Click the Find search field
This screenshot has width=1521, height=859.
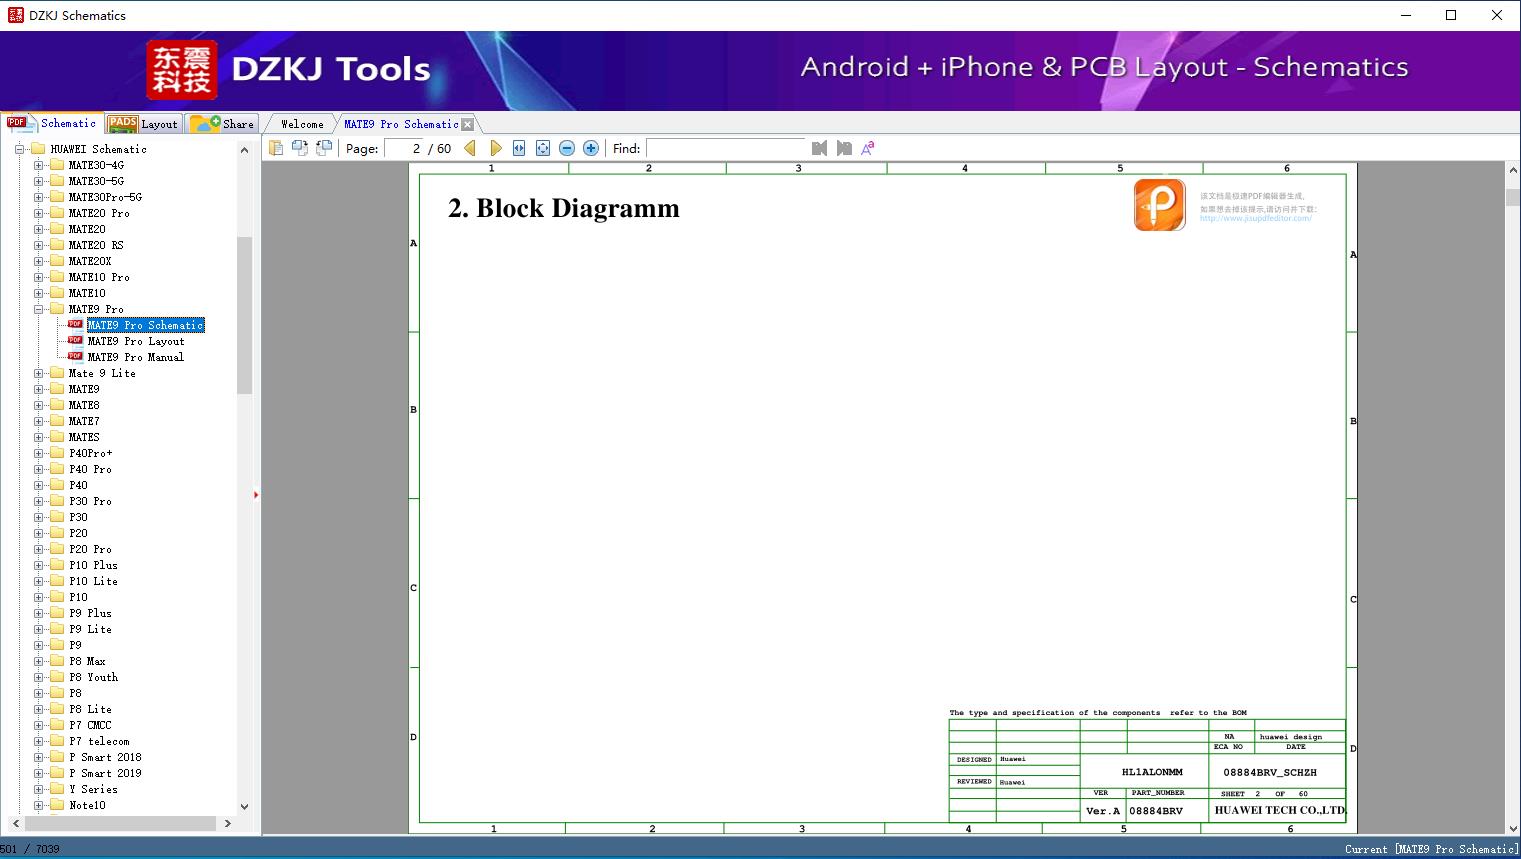click(x=726, y=148)
